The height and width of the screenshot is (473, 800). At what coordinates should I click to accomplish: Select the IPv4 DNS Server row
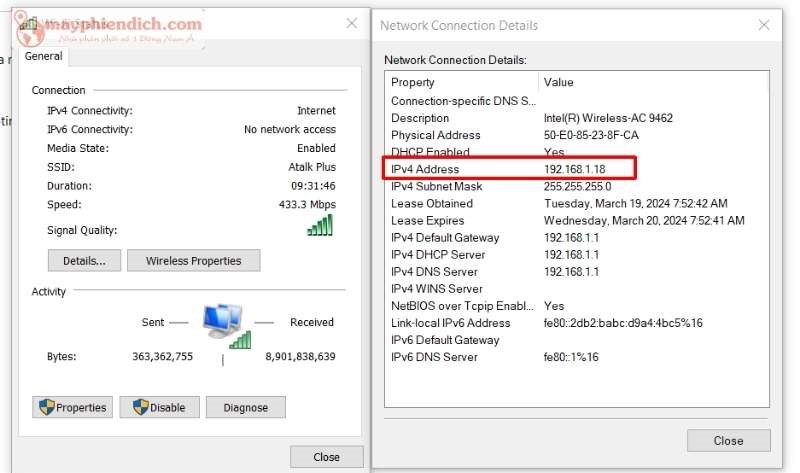tap(577, 271)
